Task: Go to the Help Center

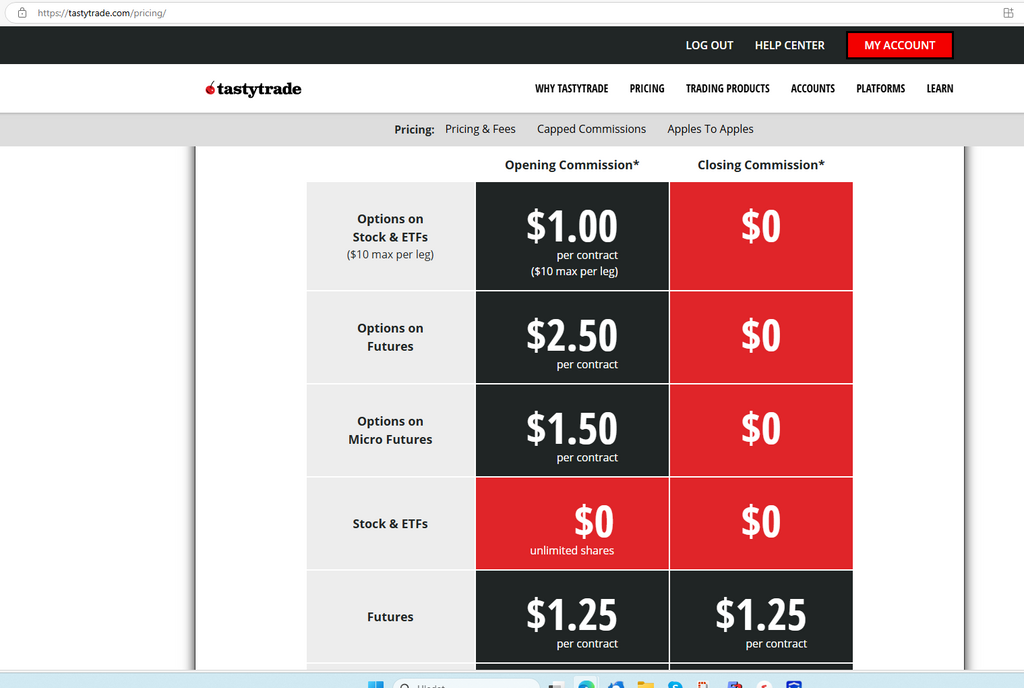Action: click(789, 45)
